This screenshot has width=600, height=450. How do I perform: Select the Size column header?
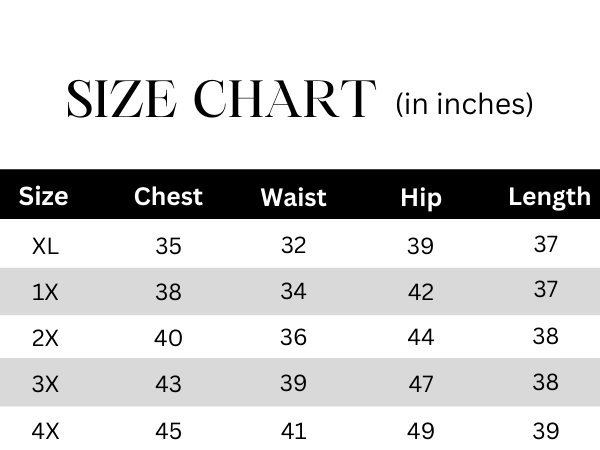pos(44,195)
